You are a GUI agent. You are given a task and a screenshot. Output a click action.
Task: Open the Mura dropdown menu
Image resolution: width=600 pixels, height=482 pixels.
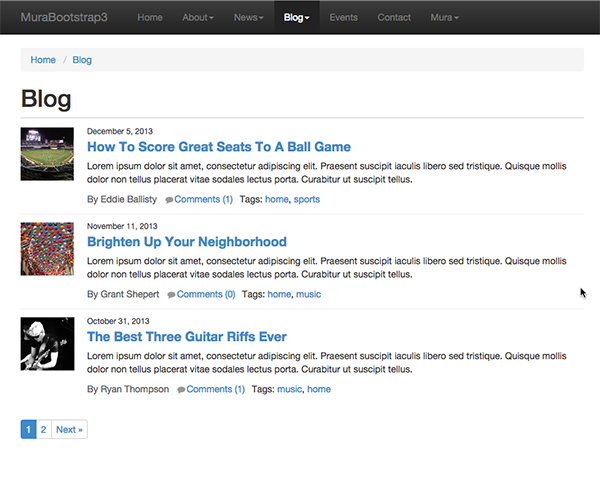click(444, 18)
